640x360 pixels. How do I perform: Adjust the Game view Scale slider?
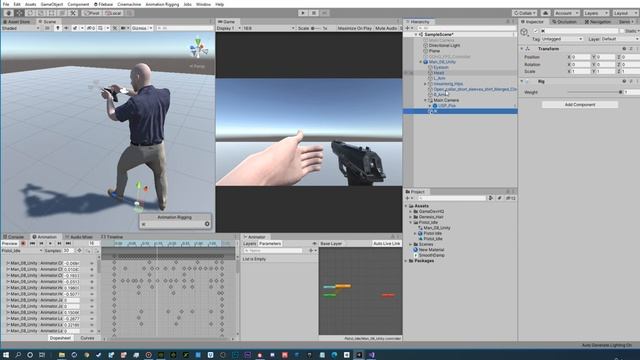pos(316,28)
